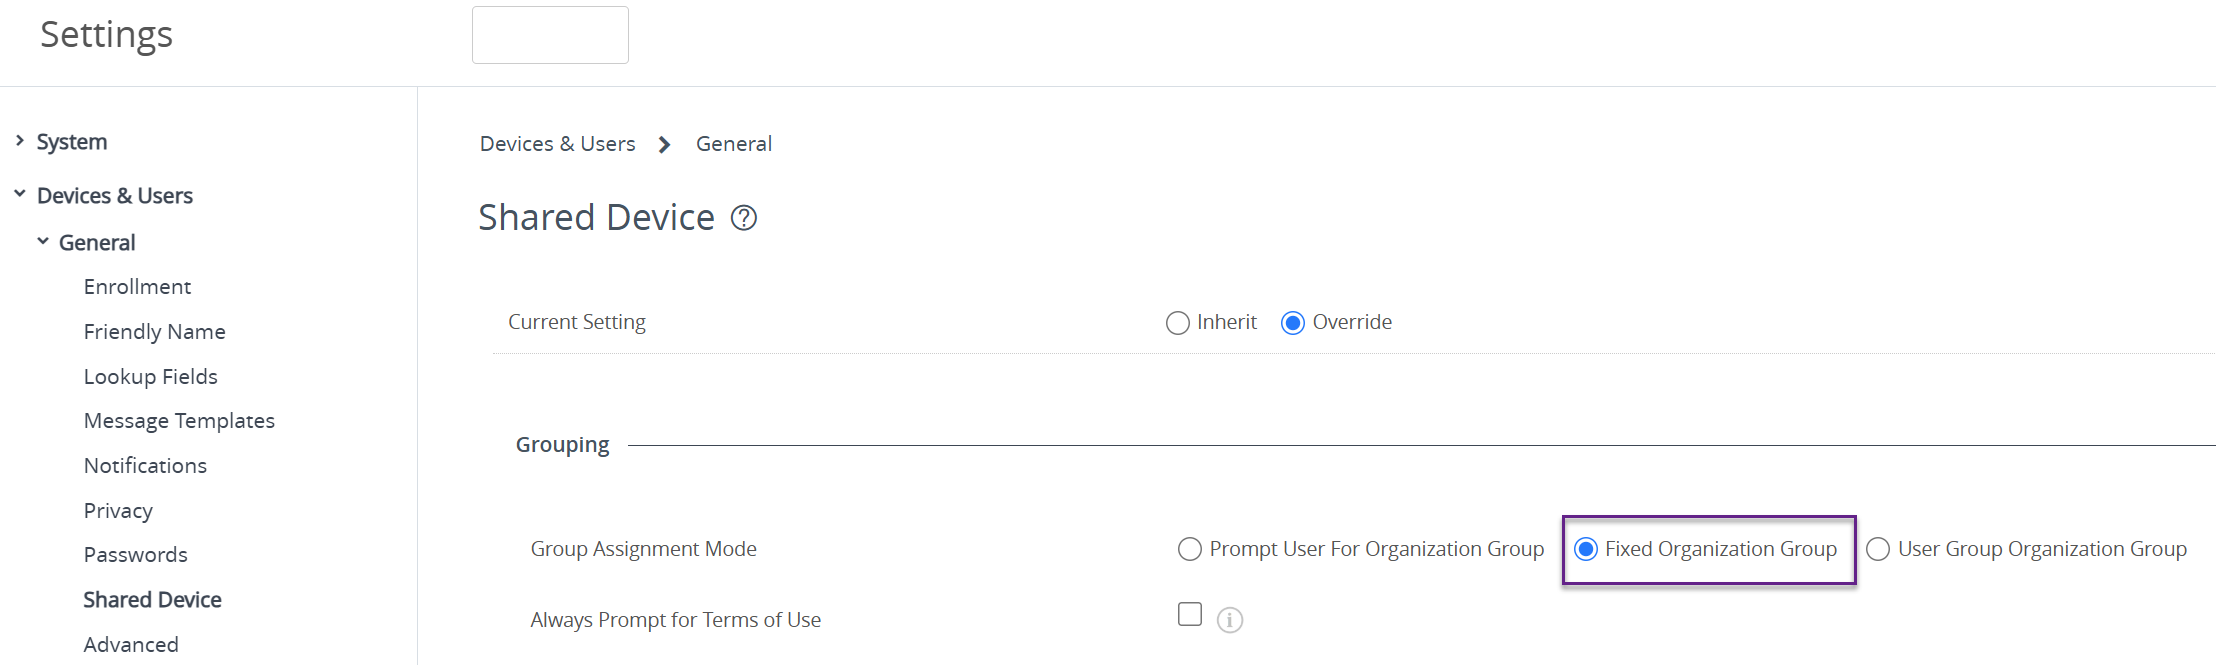2216x665 pixels.
Task: Select the Override radio button
Action: [x=1293, y=323]
